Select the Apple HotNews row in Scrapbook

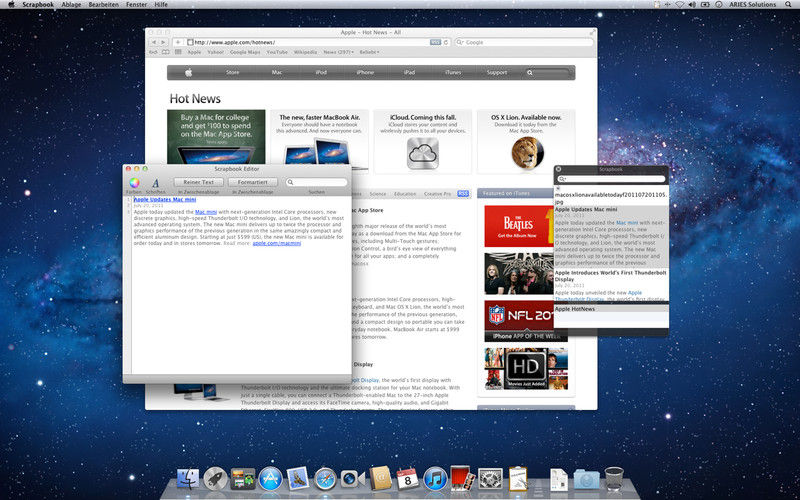(x=611, y=309)
